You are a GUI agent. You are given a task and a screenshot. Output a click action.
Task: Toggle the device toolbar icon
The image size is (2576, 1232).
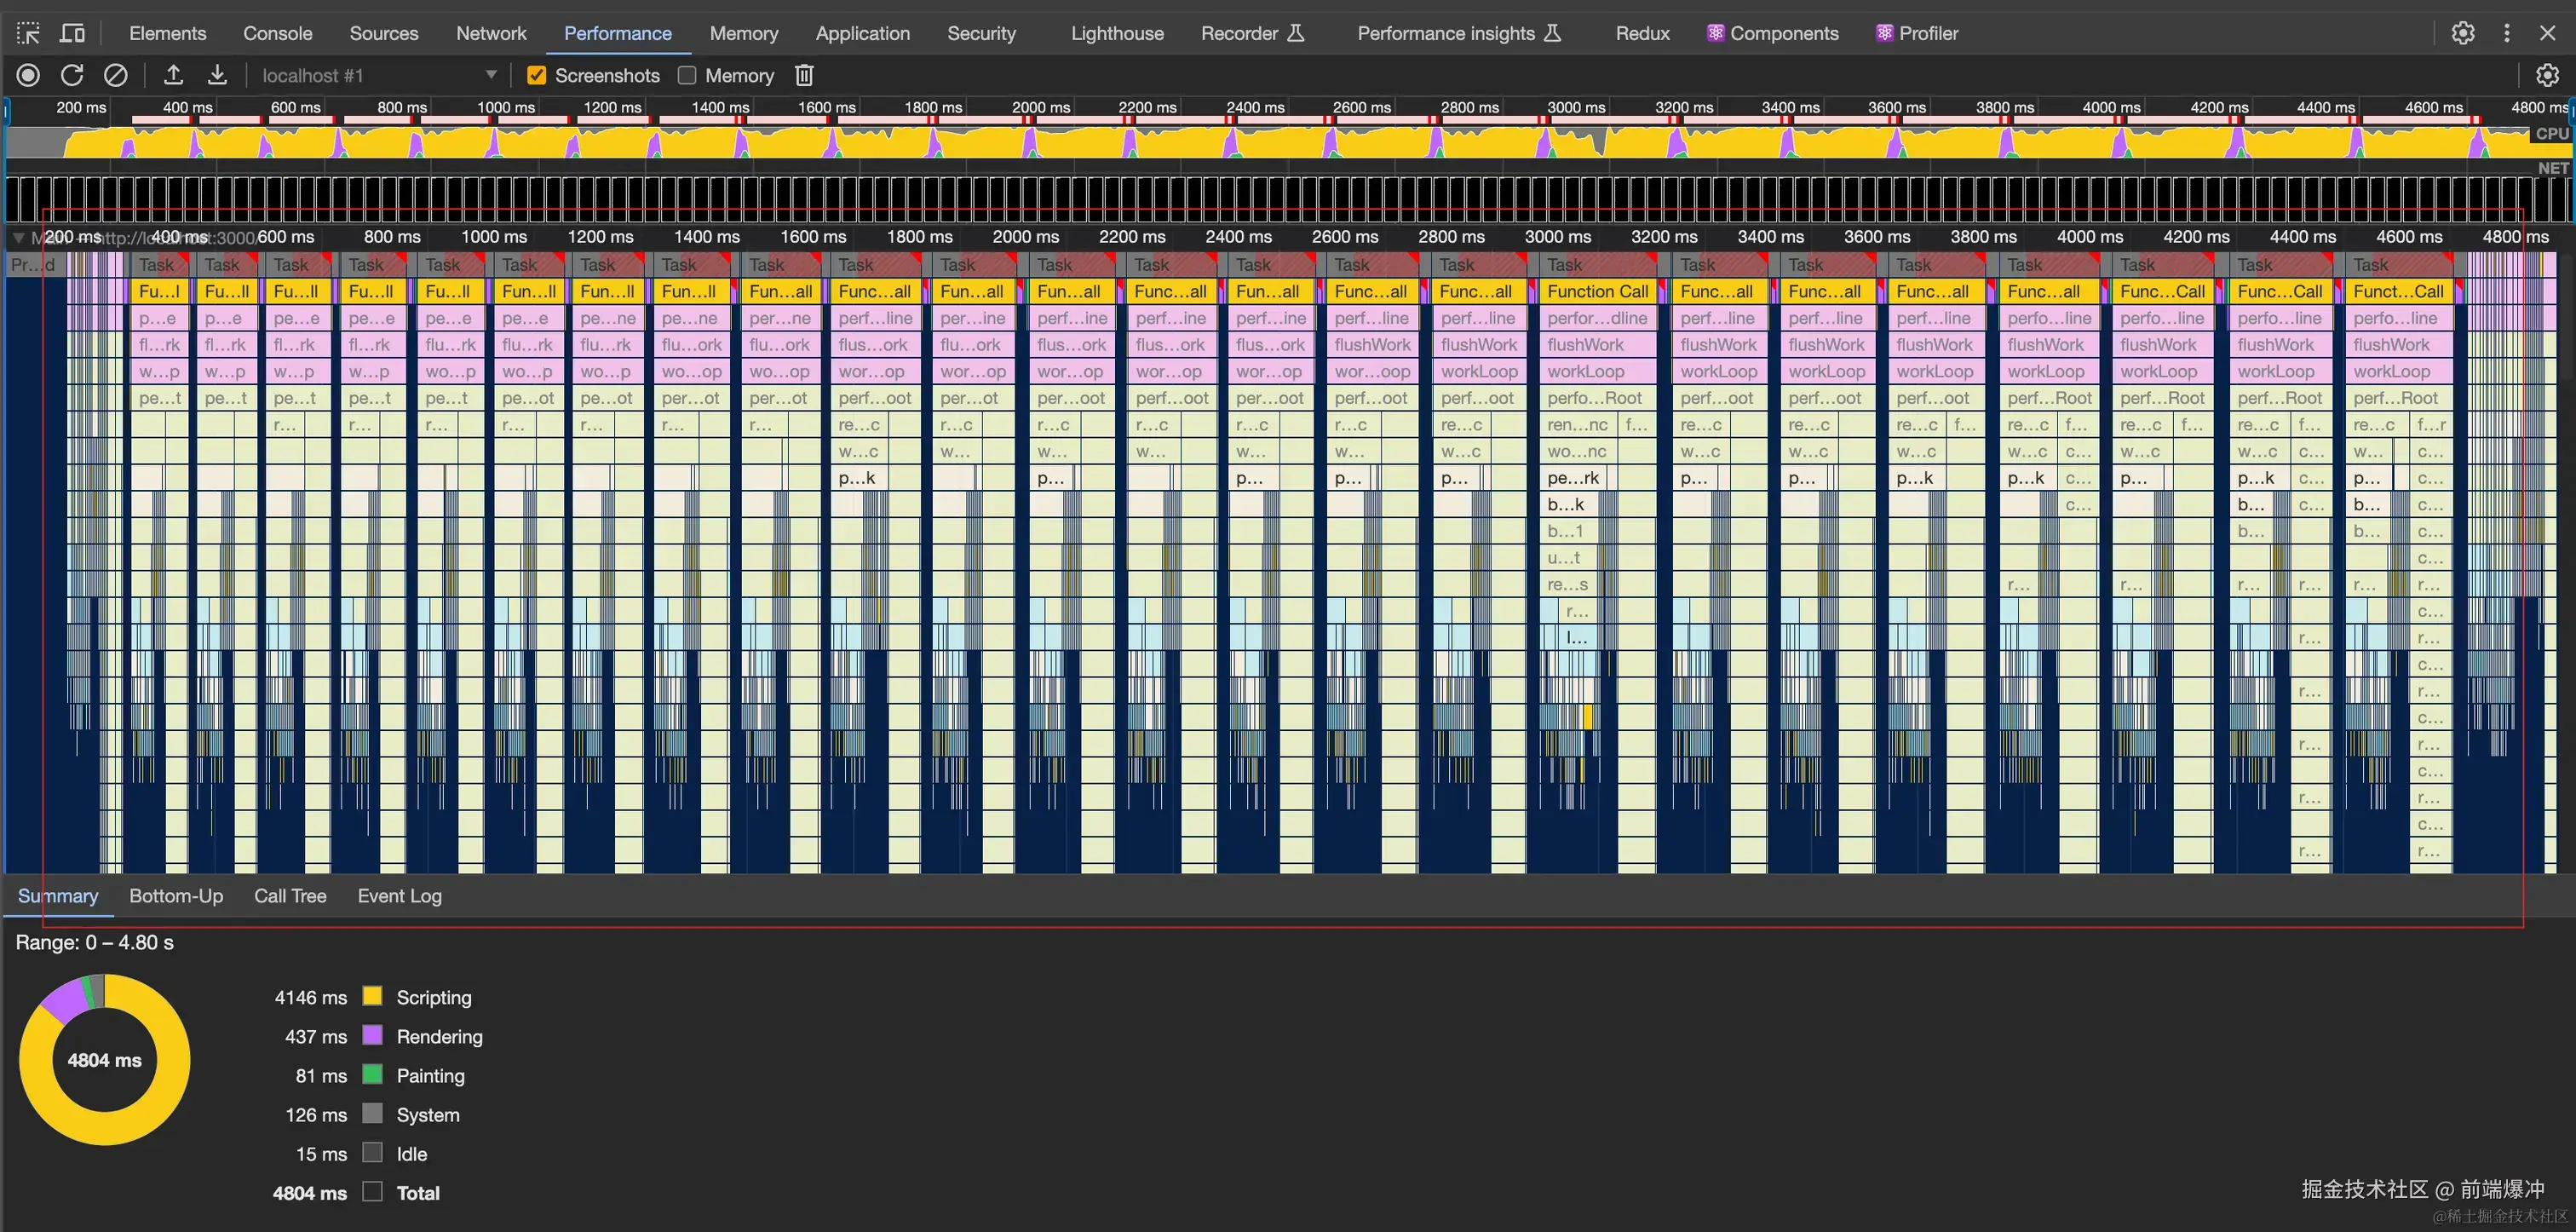click(72, 33)
